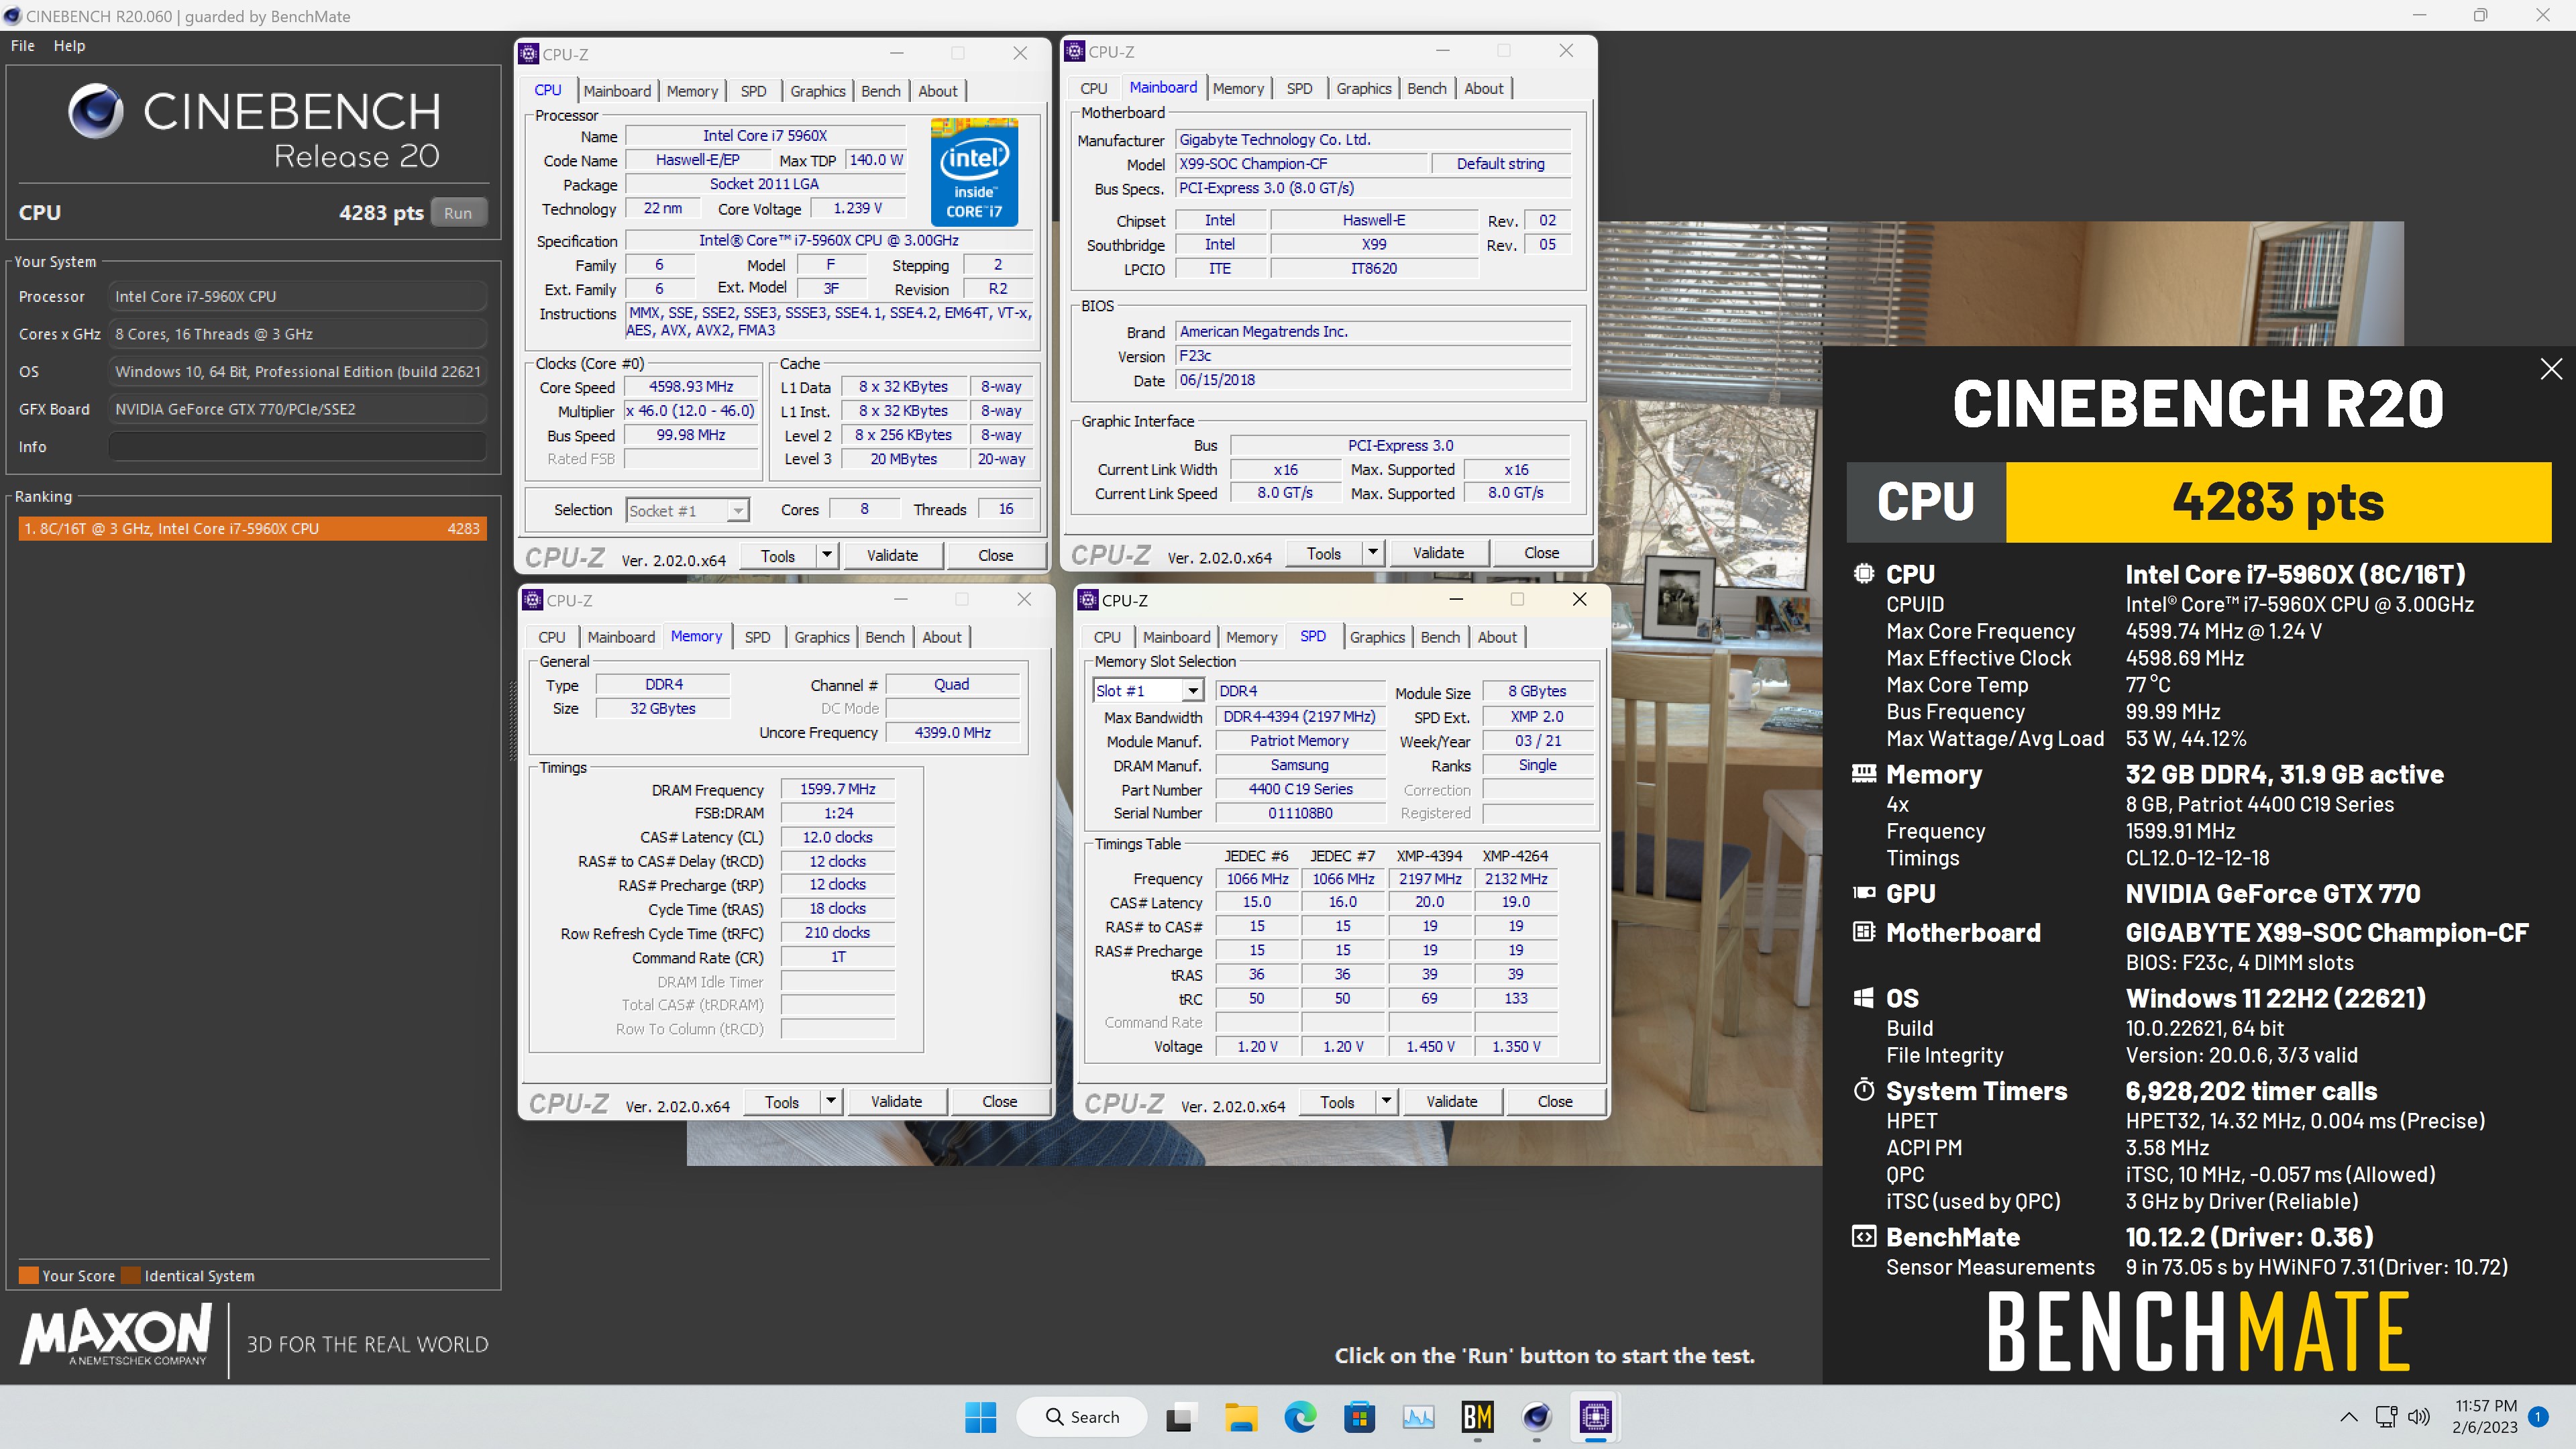
Task: Open the Cinebench File menu
Action: tap(23, 45)
